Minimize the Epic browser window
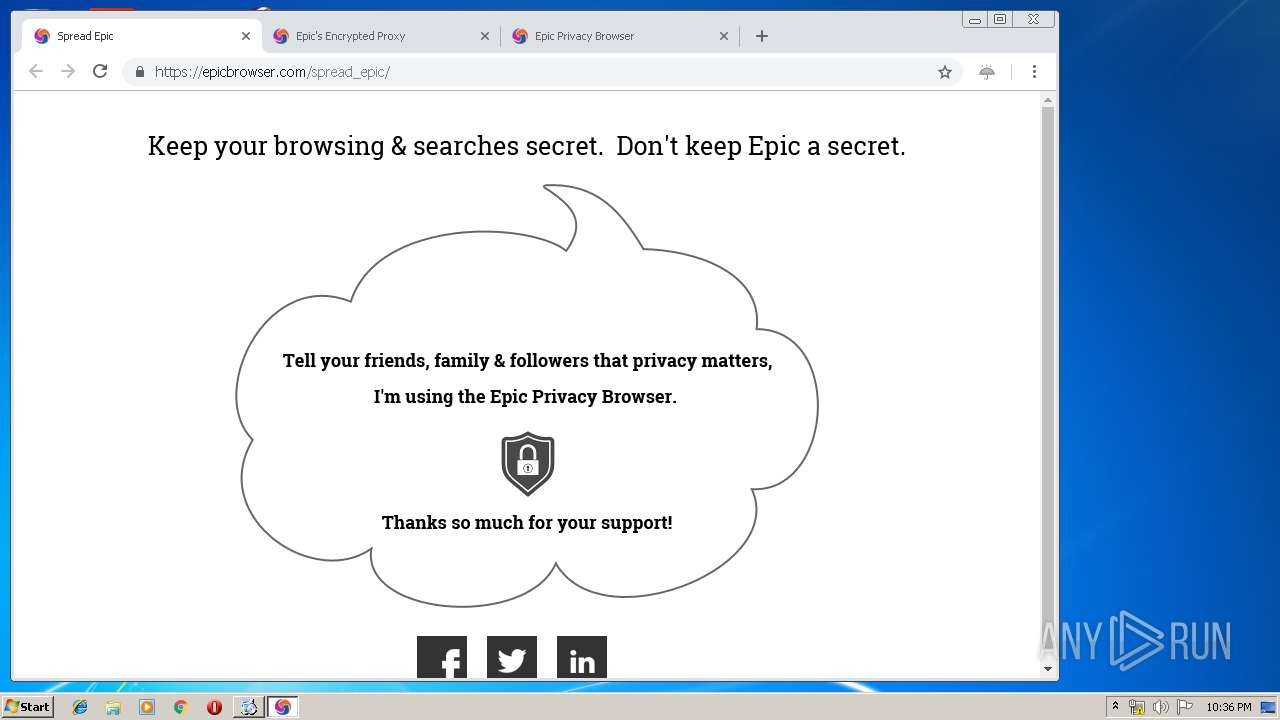 (x=975, y=19)
